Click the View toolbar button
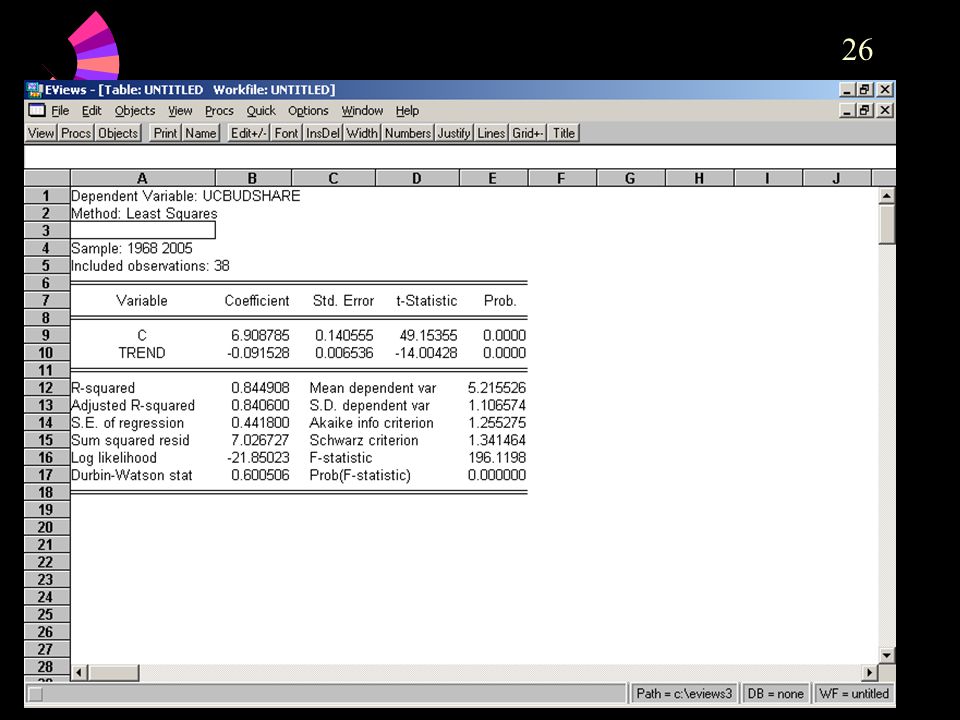 tap(41, 133)
